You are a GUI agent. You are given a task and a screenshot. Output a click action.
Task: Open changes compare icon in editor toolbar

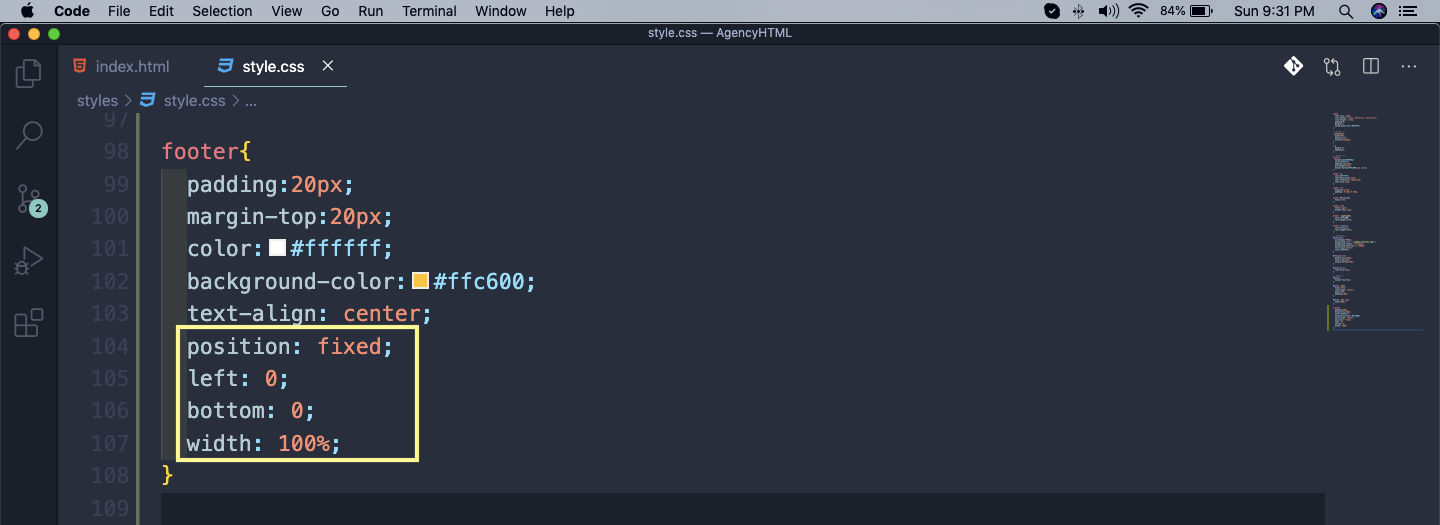click(1332, 66)
